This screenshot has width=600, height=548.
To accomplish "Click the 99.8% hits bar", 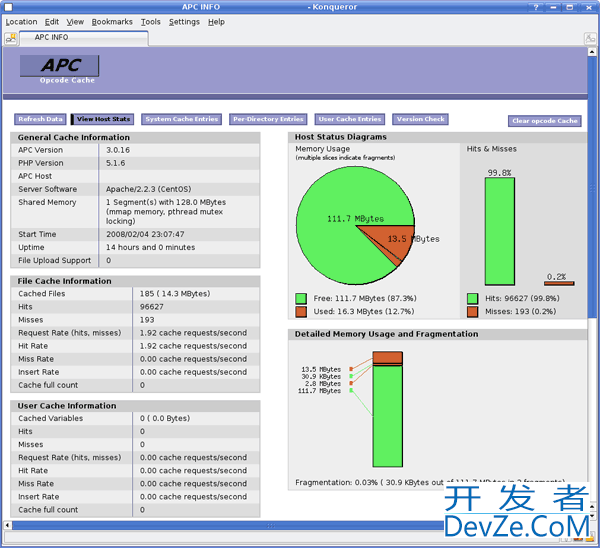I will tap(499, 231).
